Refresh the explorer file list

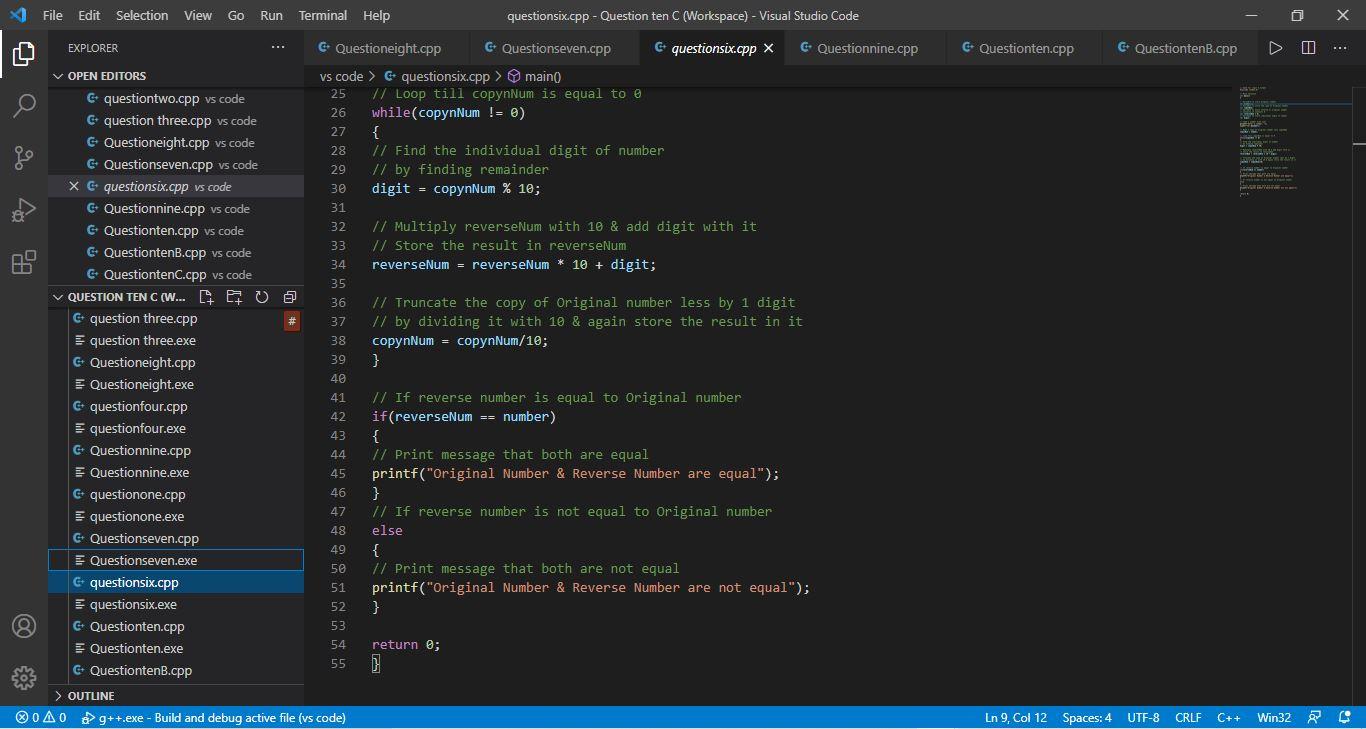tap(262, 297)
